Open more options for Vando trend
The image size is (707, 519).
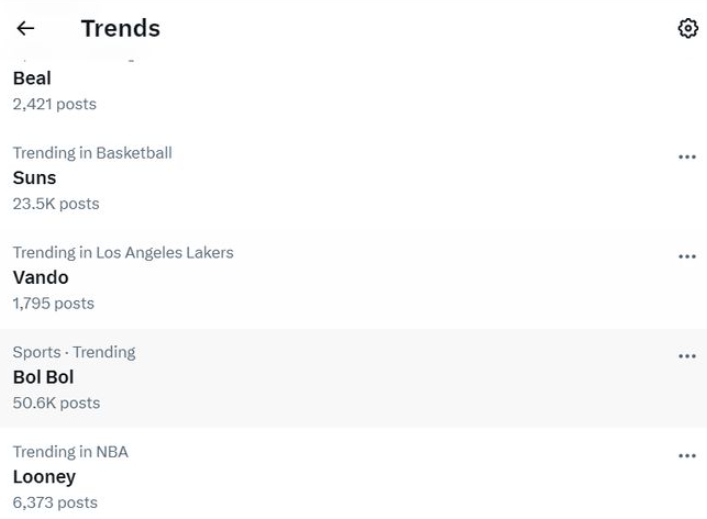point(686,257)
